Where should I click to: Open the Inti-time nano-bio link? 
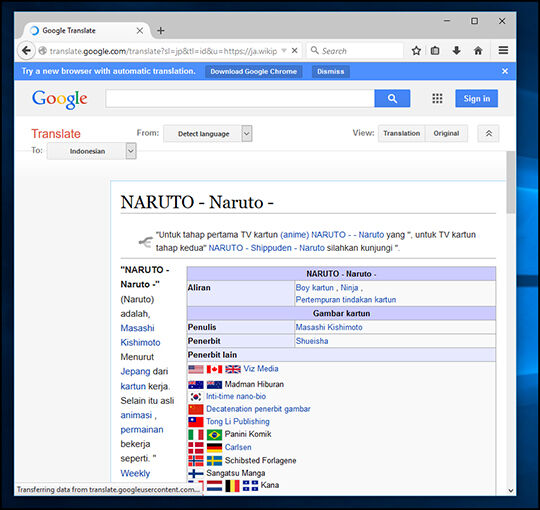pyautogui.click(x=236, y=396)
